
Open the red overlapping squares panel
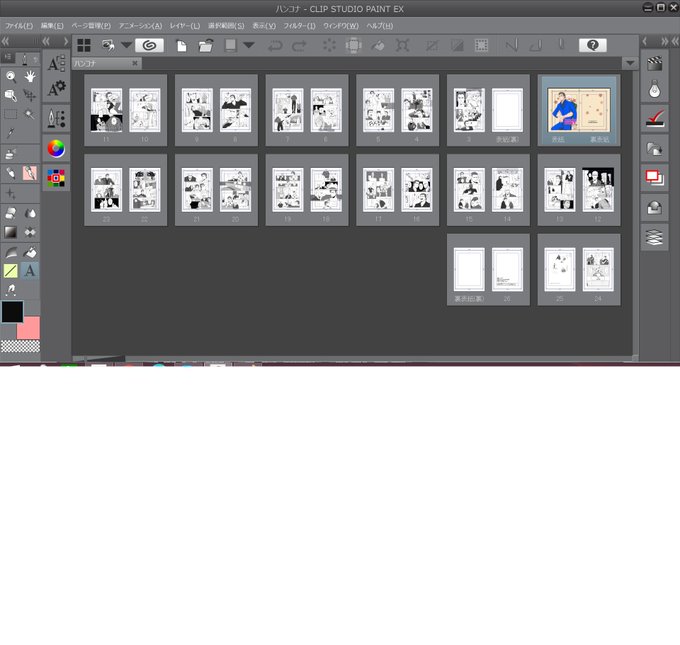tap(654, 178)
